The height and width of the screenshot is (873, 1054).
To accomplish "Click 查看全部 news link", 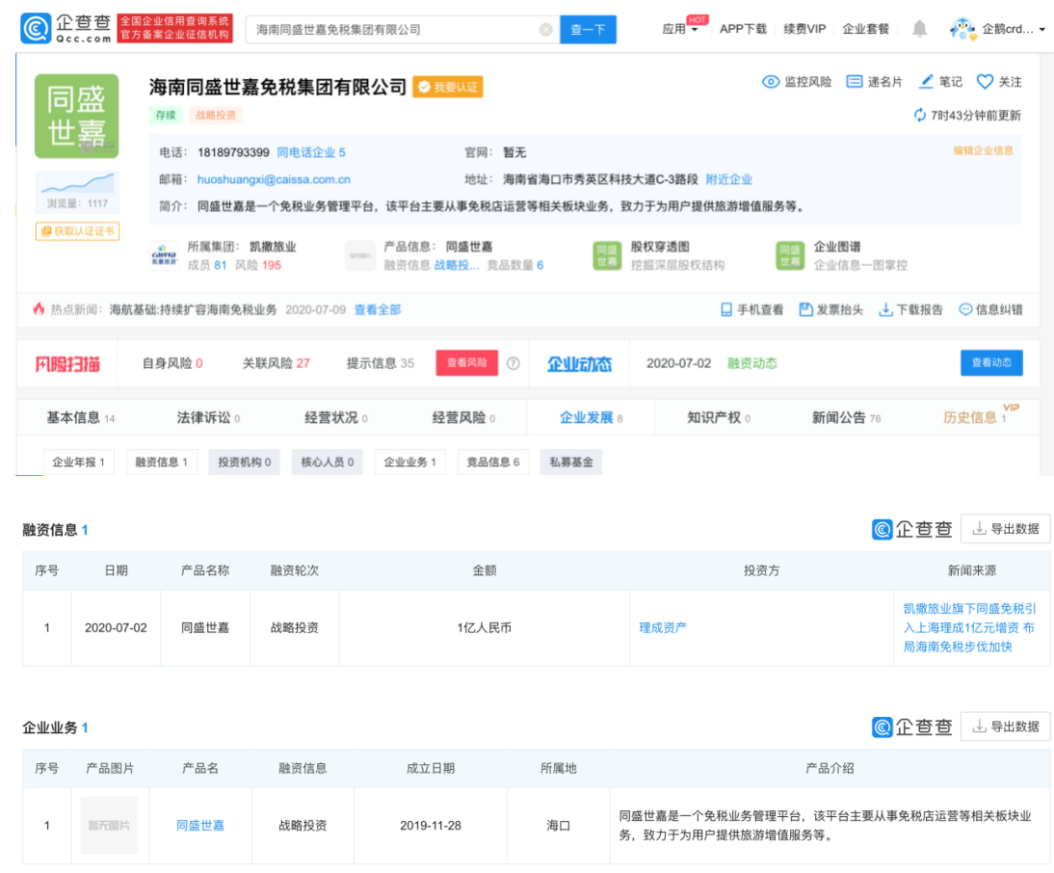I will pos(378,310).
